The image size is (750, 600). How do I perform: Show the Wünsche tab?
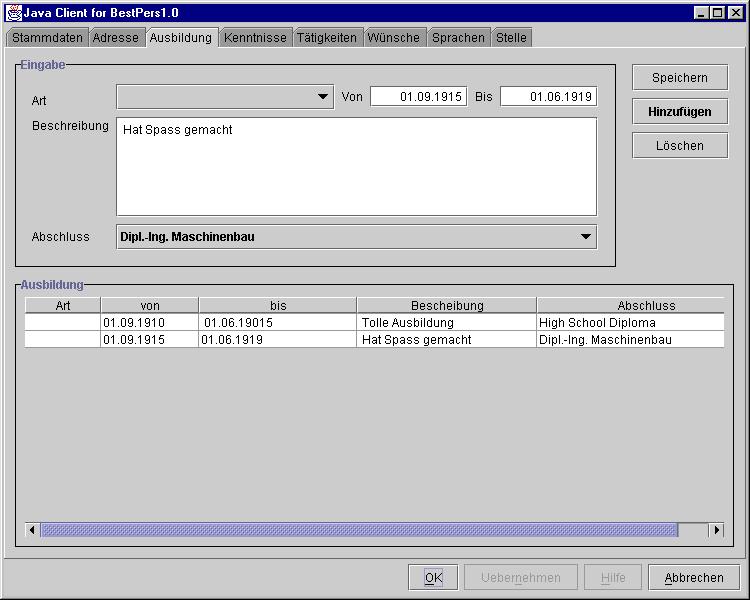(x=394, y=38)
